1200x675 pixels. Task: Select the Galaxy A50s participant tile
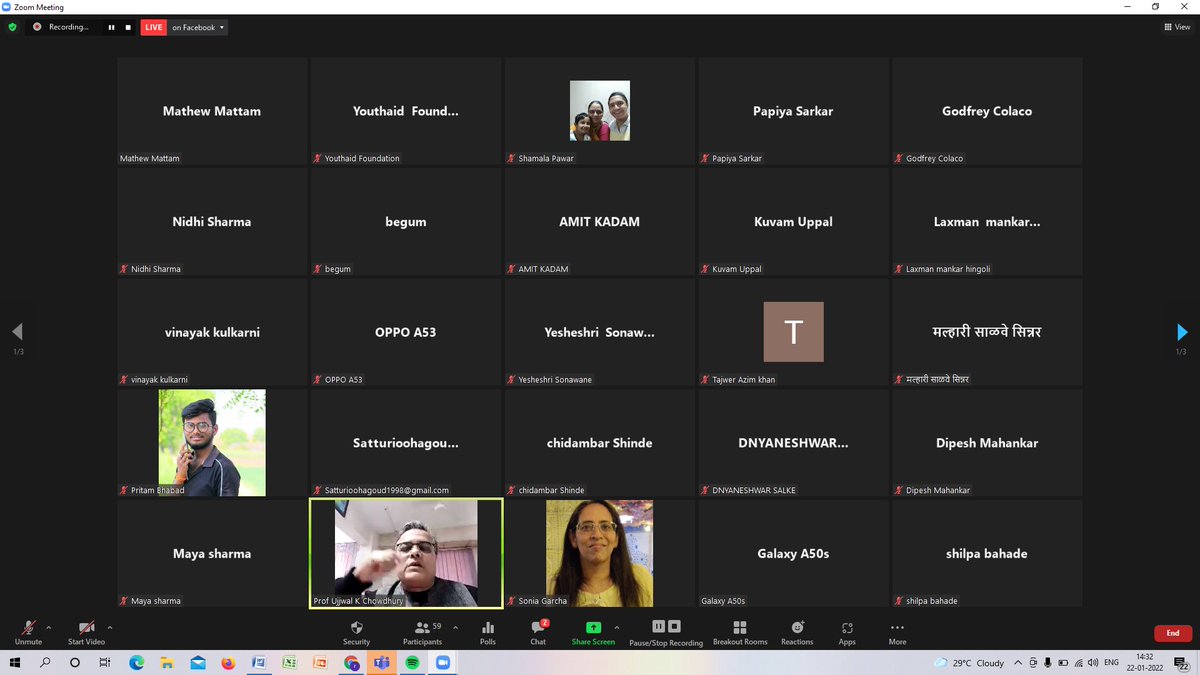pos(793,553)
